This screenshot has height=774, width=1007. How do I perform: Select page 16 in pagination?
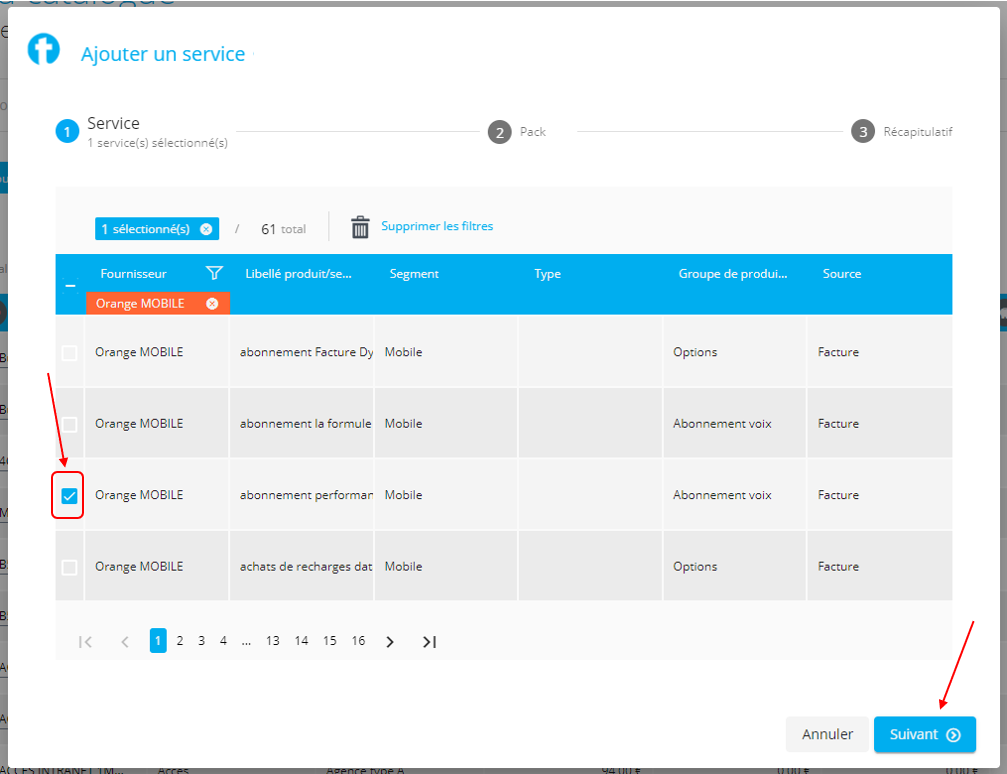tap(358, 640)
